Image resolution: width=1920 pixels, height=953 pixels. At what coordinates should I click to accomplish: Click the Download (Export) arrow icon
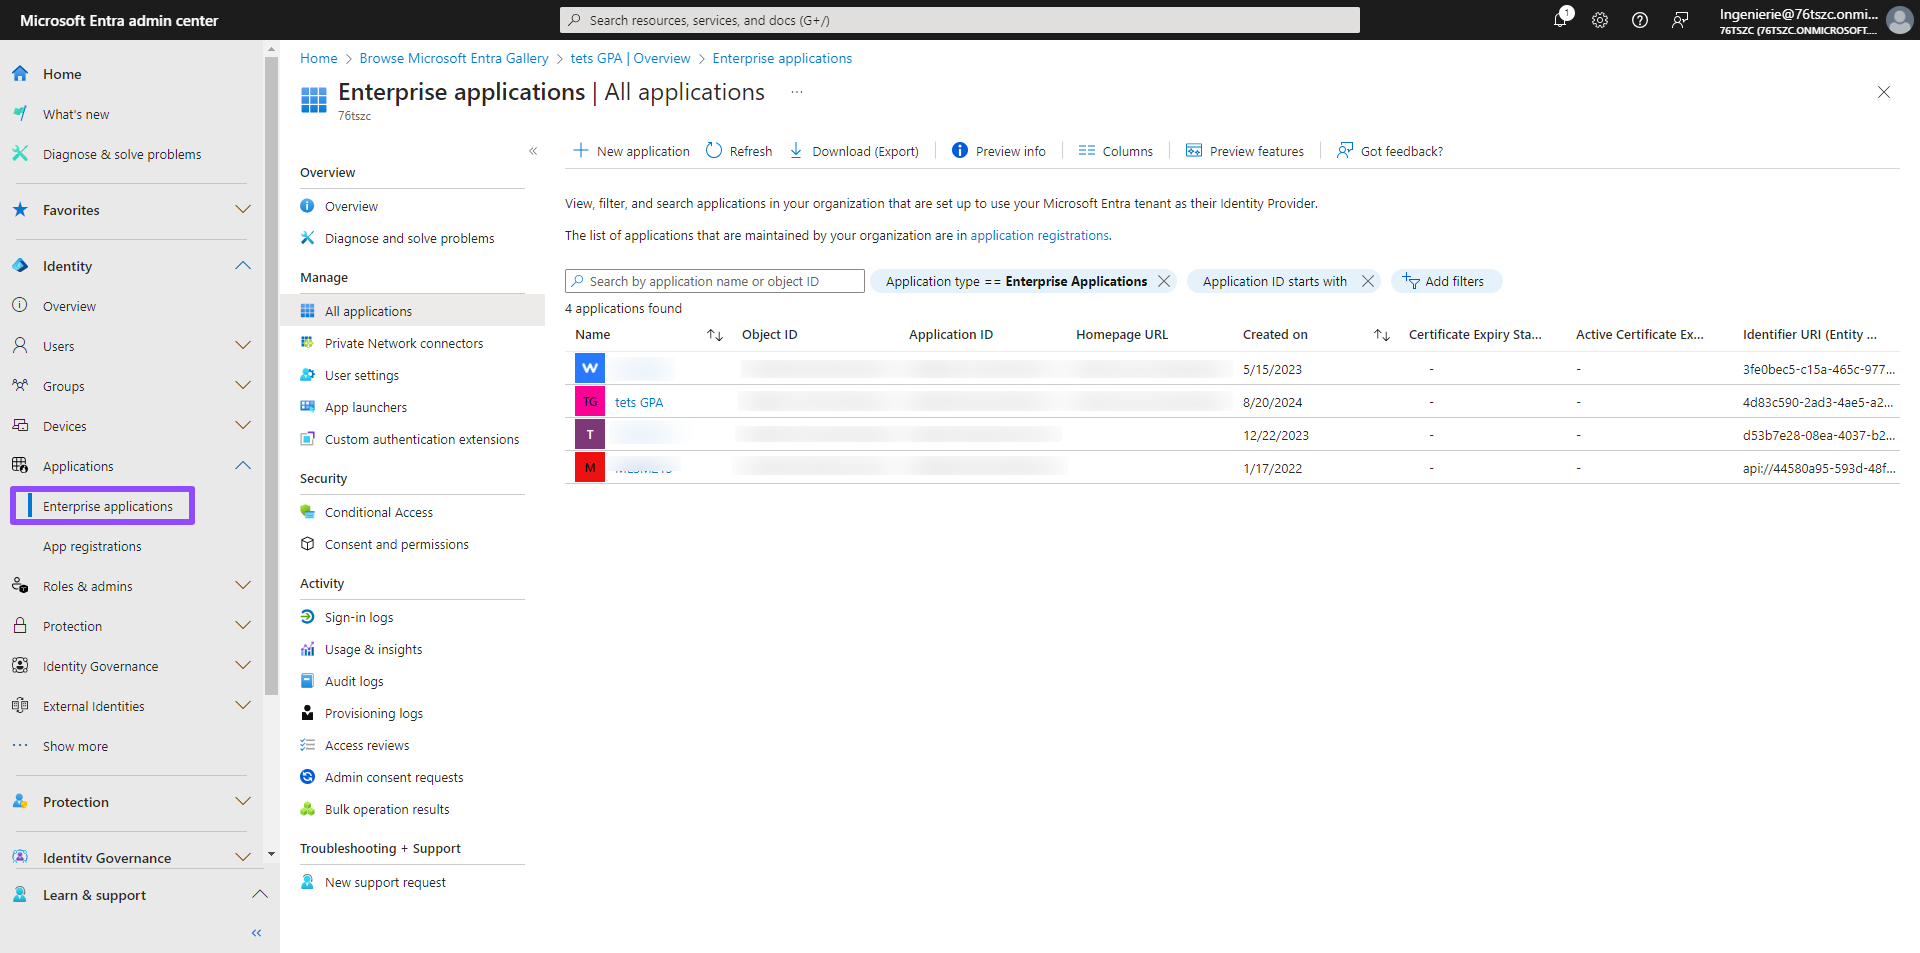(x=796, y=150)
